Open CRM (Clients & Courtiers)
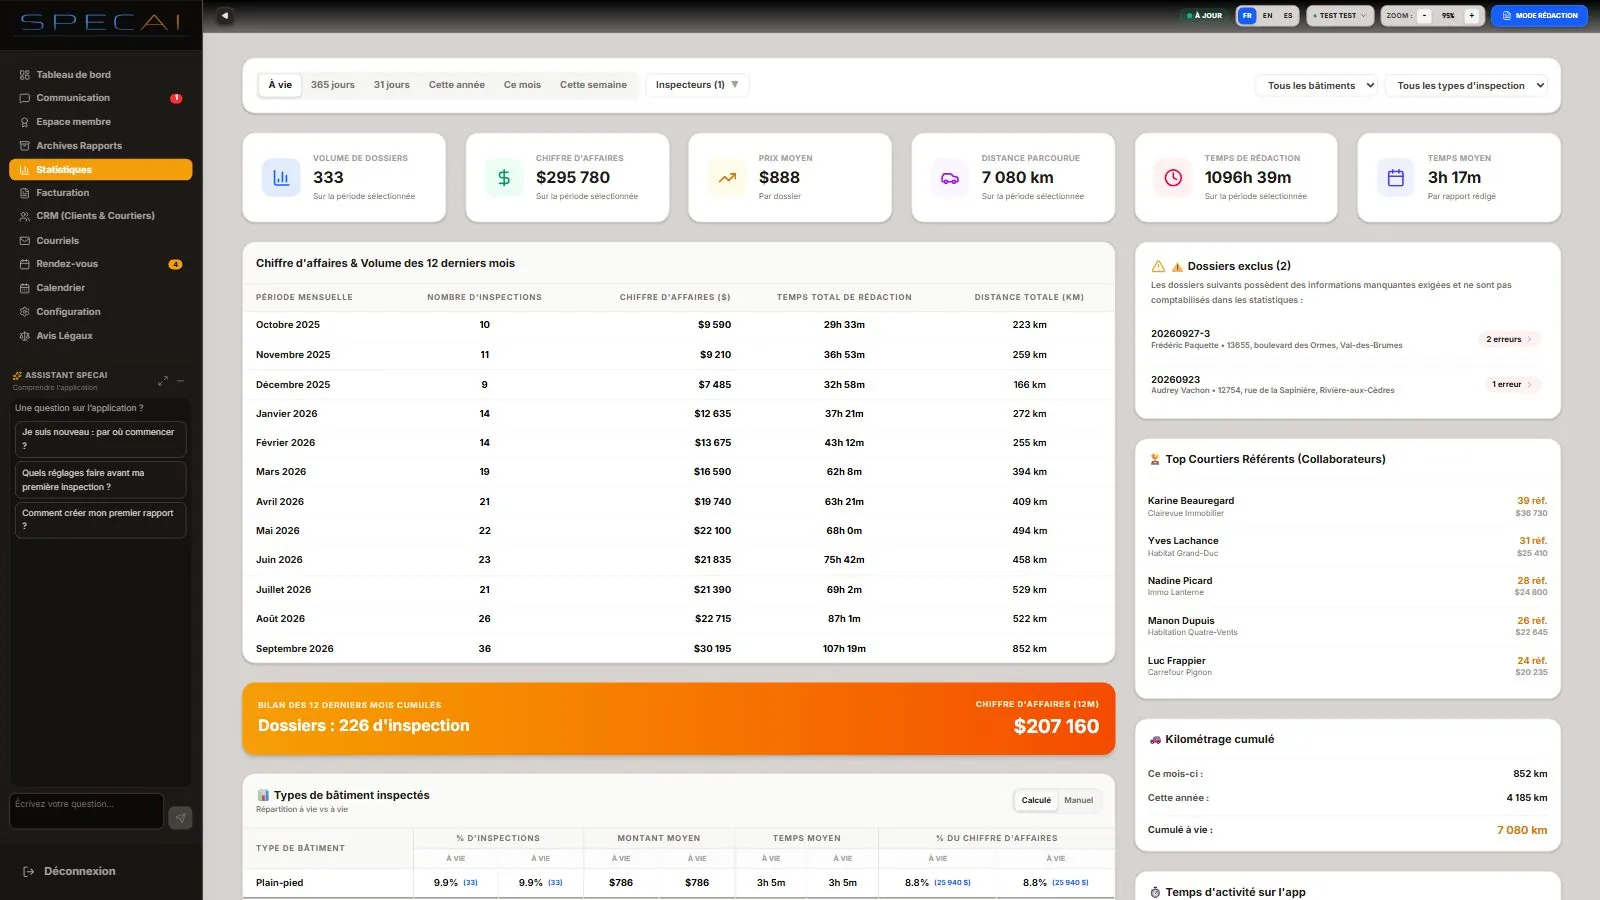Viewport: 1600px width, 900px height. [100, 216]
